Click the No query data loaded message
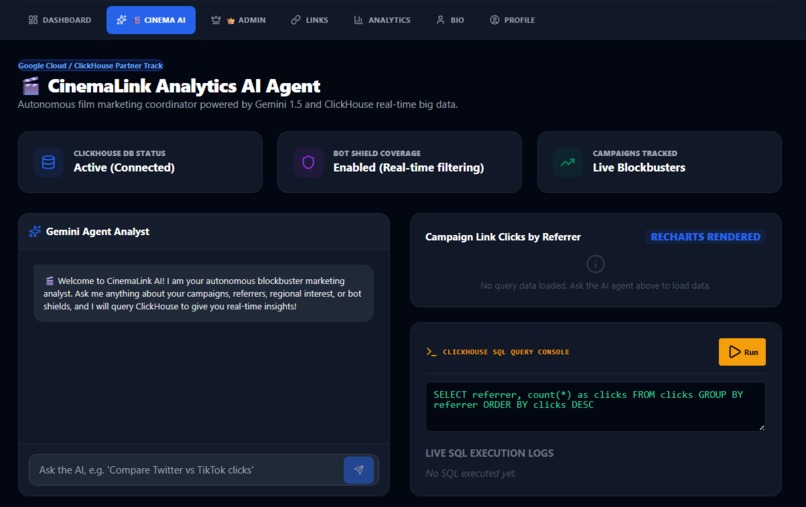This screenshot has height=507, width=806. pos(595,285)
